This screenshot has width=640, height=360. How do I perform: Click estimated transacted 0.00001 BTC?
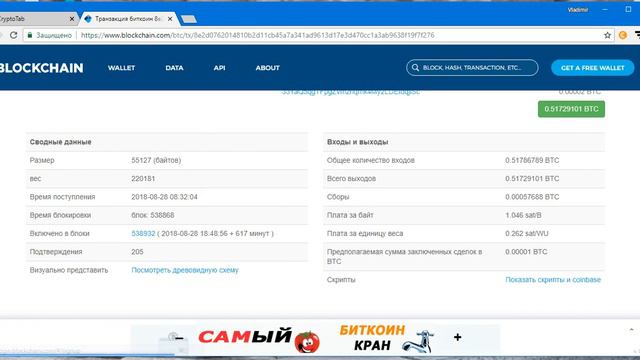[x=526, y=252]
